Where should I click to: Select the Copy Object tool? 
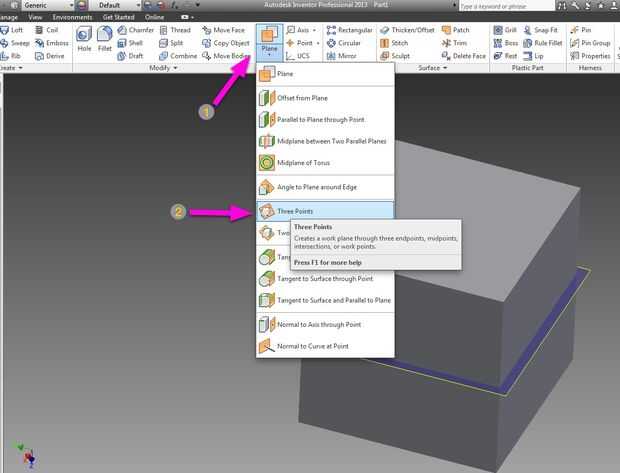click(226, 43)
